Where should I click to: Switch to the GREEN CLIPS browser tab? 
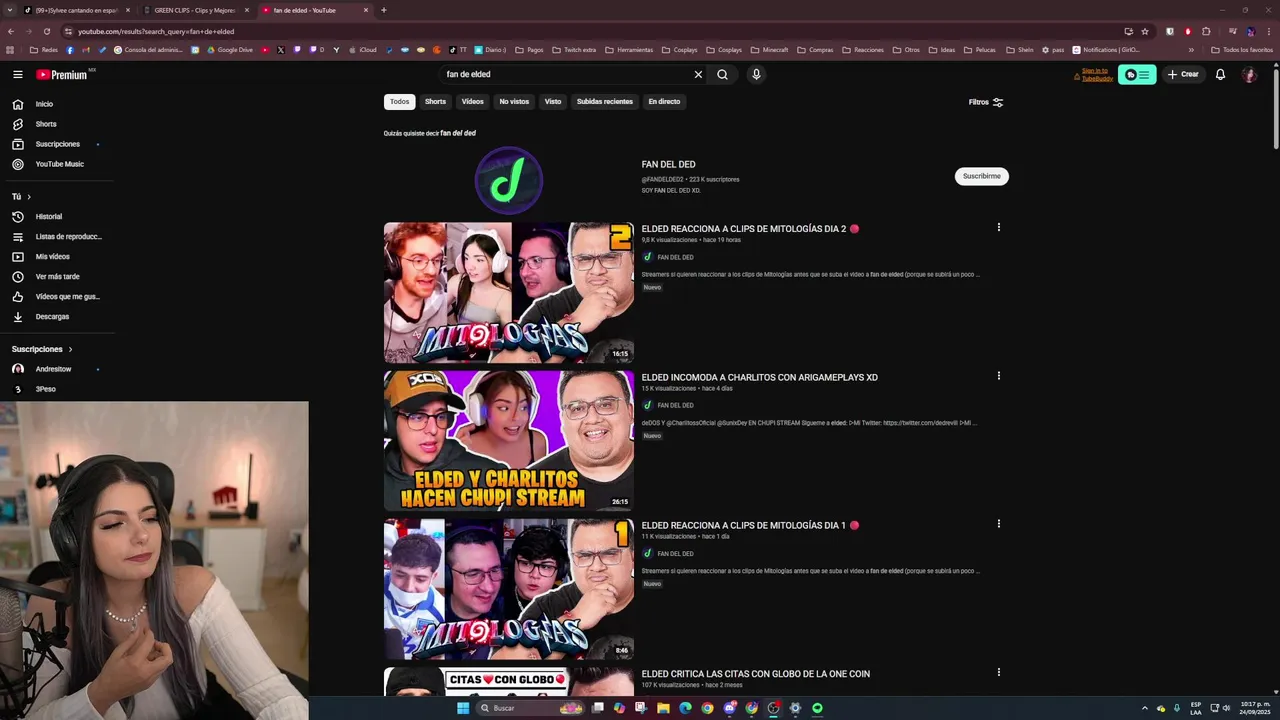point(195,10)
